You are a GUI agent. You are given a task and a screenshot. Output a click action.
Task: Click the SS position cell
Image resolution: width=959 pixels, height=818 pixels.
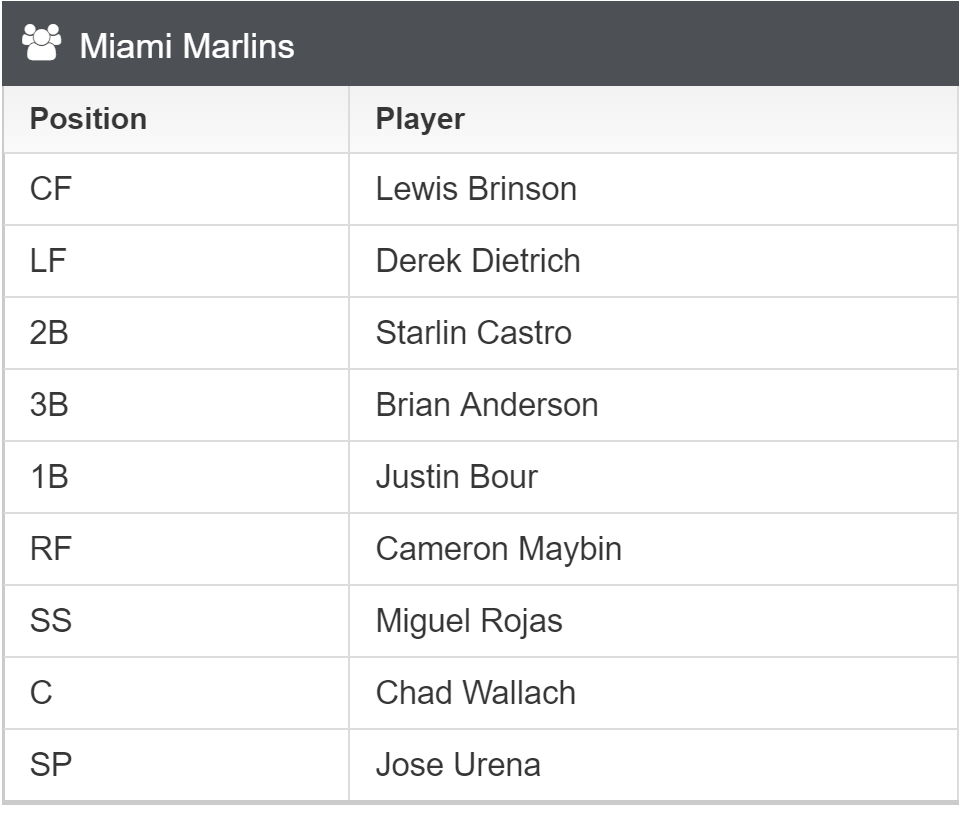[176, 621]
